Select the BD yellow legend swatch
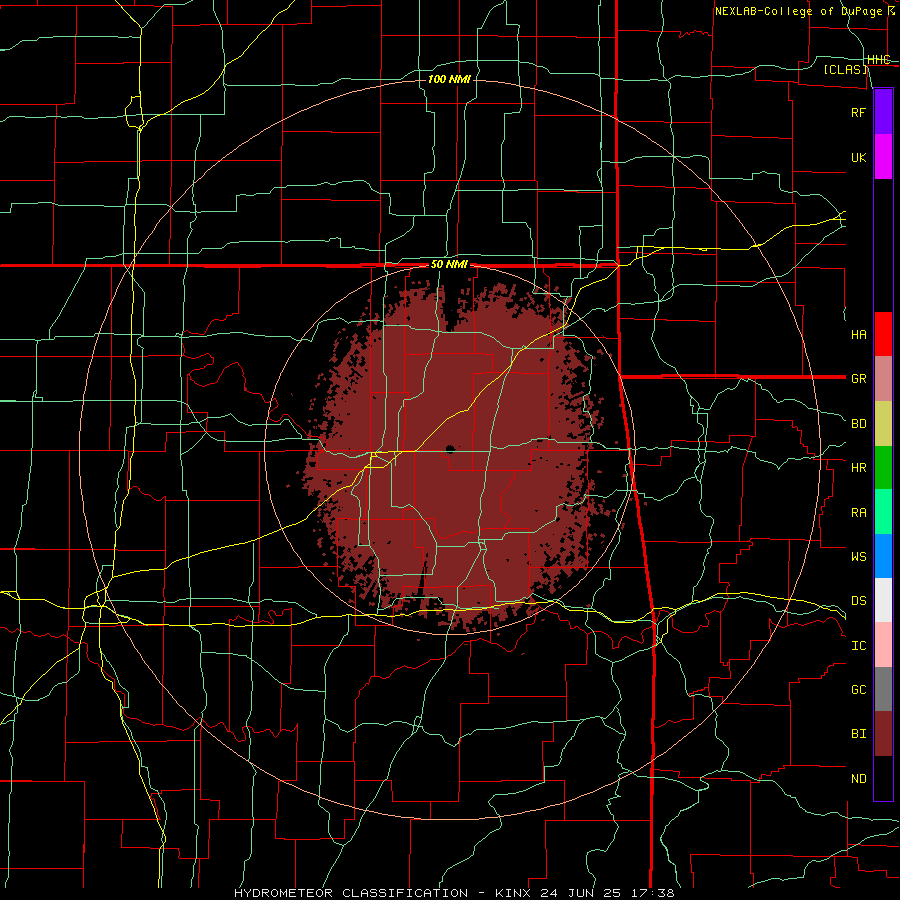This screenshot has width=900, height=900. (883, 424)
